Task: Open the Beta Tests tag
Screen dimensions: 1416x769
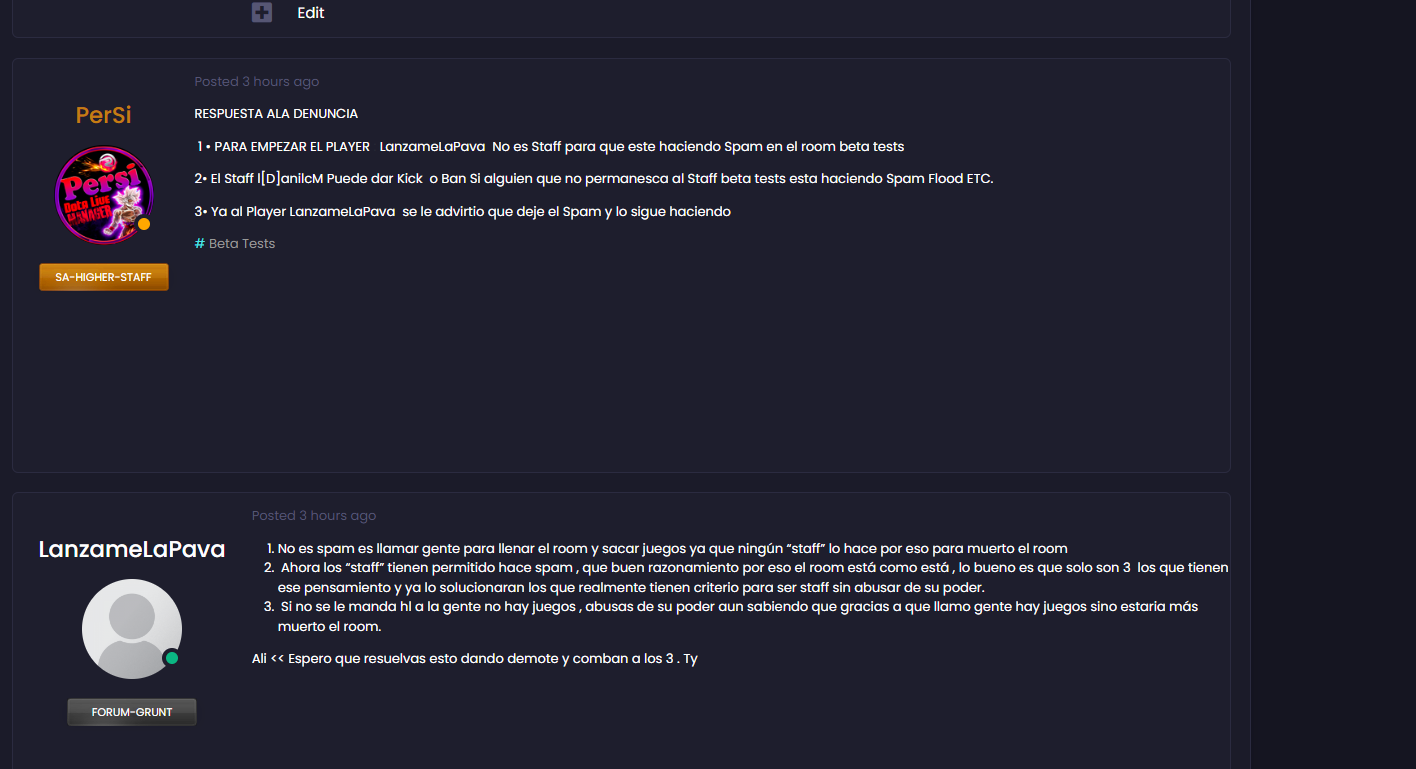Action: click(x=242, y=244)
